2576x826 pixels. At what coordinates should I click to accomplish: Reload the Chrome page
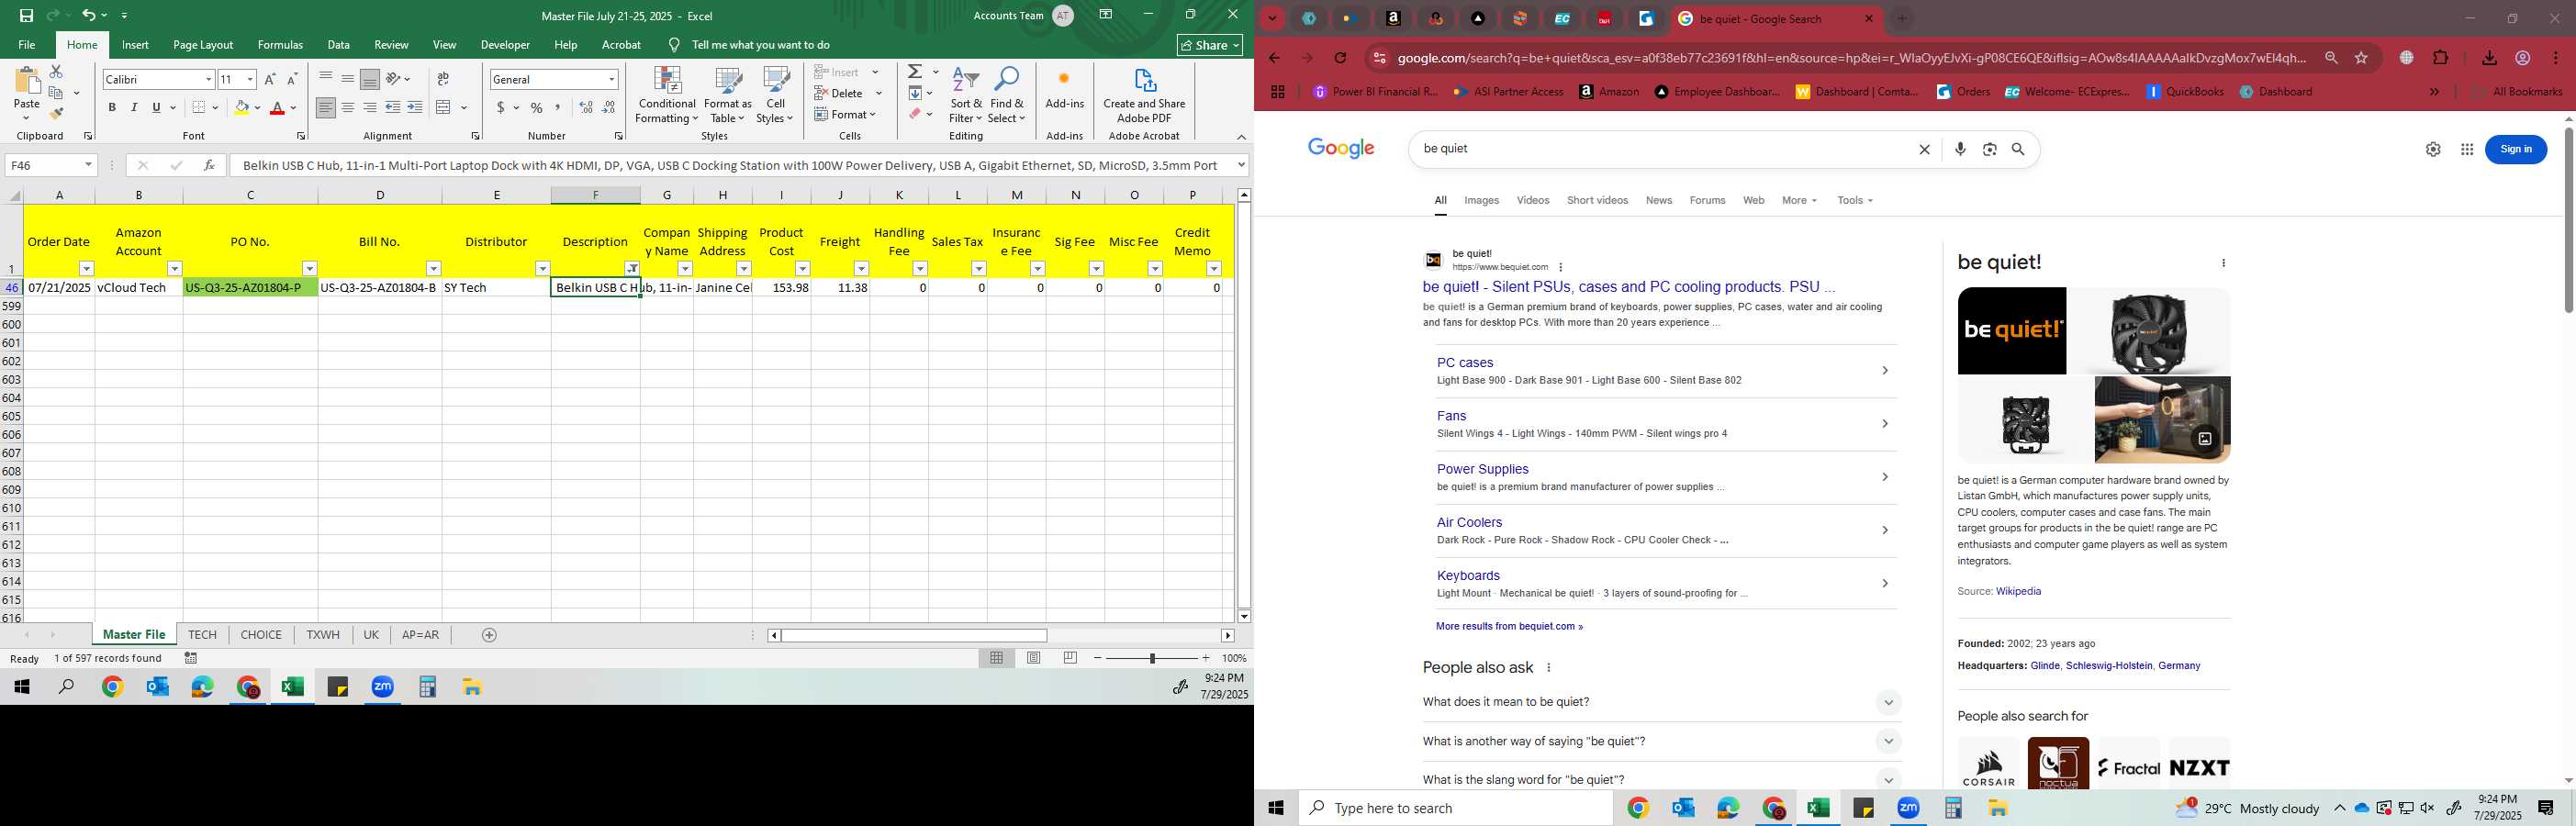pyautogui.click(x=1341, y=58)
